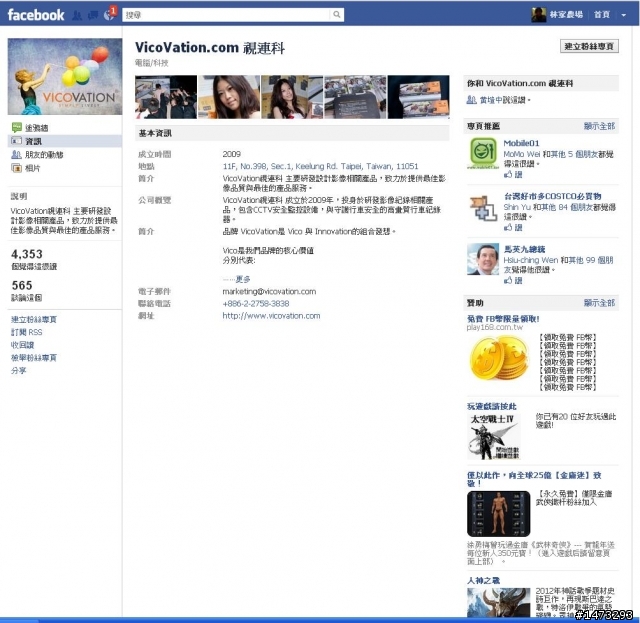Click the friend icon beside 黃瑋中說這讚

coord(471,100)
